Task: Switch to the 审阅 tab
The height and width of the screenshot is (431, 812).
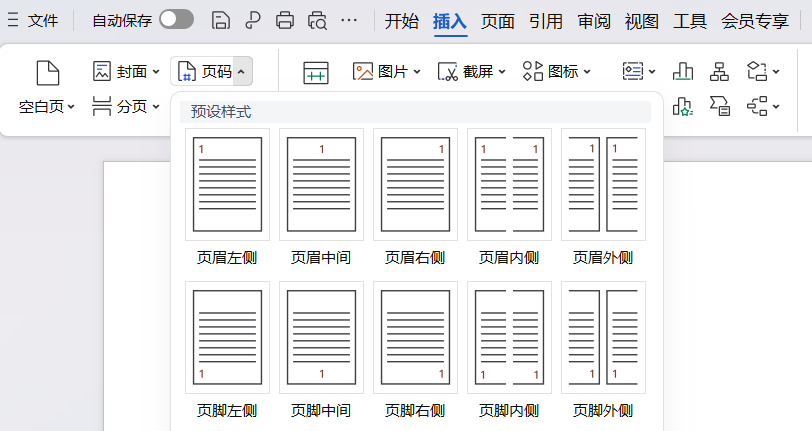Action: pos(594,21)
